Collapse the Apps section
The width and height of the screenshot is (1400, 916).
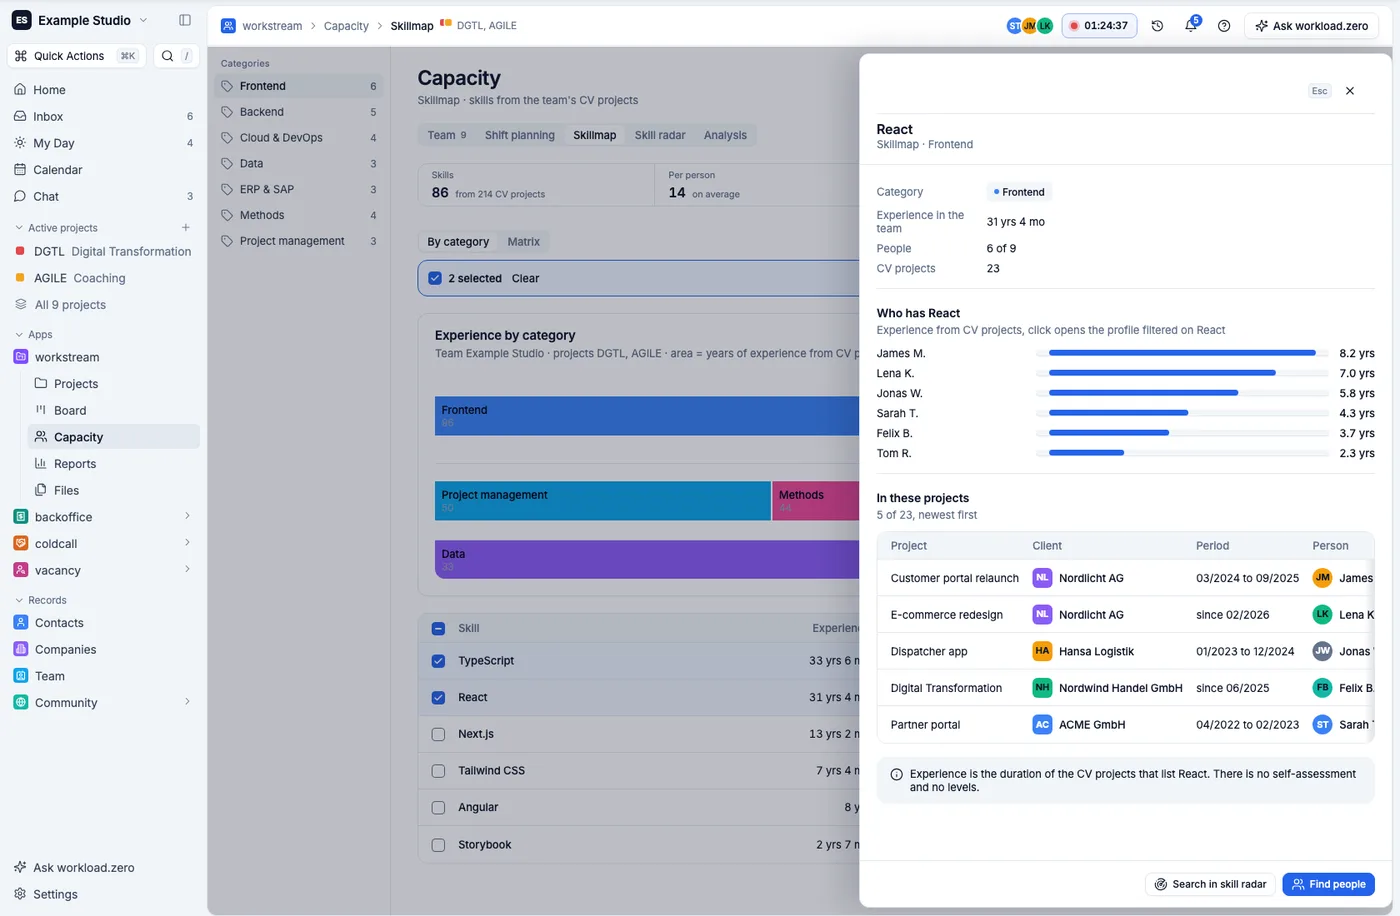point(19,335)
